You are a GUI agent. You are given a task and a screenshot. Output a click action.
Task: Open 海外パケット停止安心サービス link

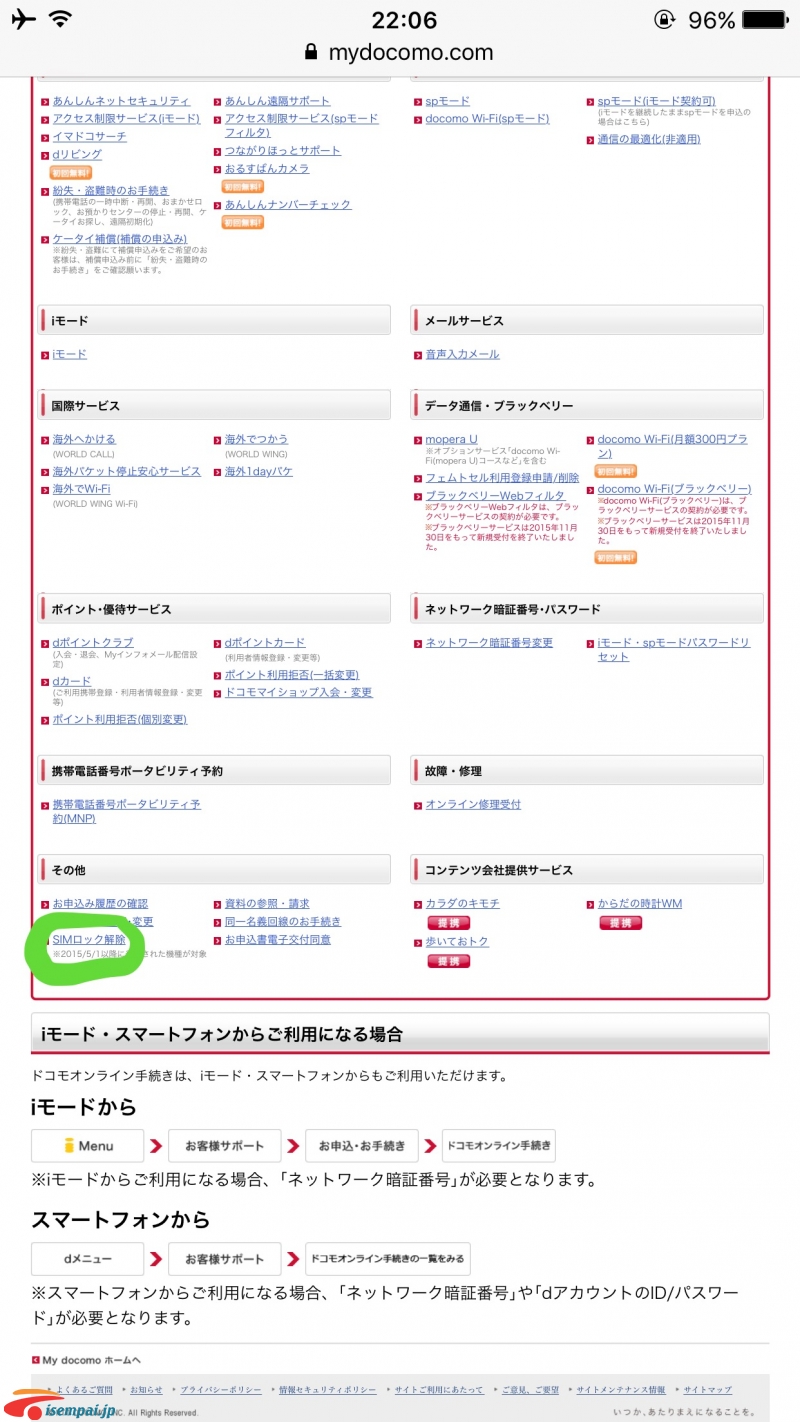pos(126,471)
